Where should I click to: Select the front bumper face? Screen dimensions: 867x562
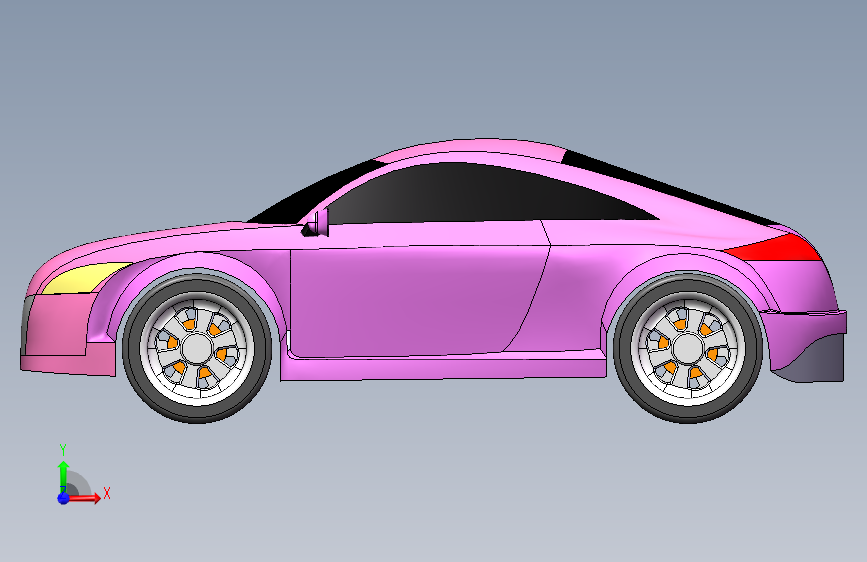[58, 326]
